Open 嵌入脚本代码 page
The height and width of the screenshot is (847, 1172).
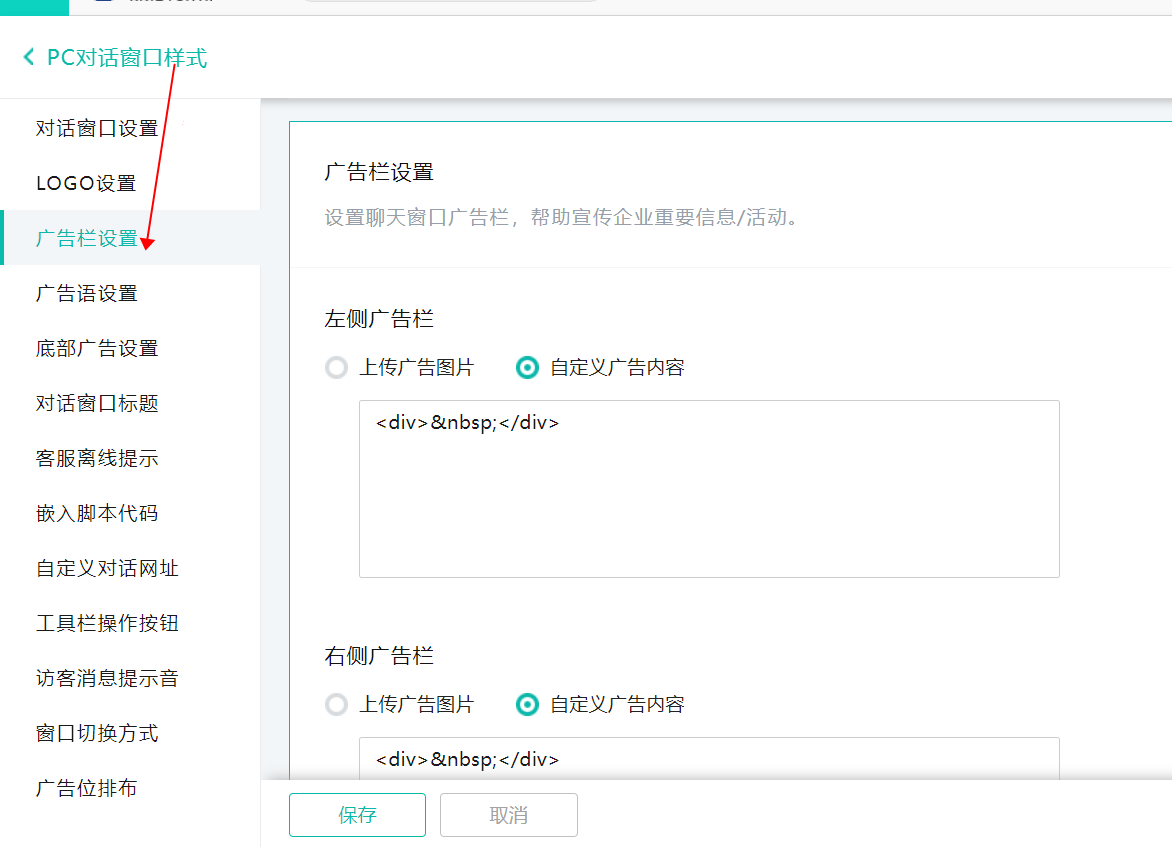tap(97, 514)
